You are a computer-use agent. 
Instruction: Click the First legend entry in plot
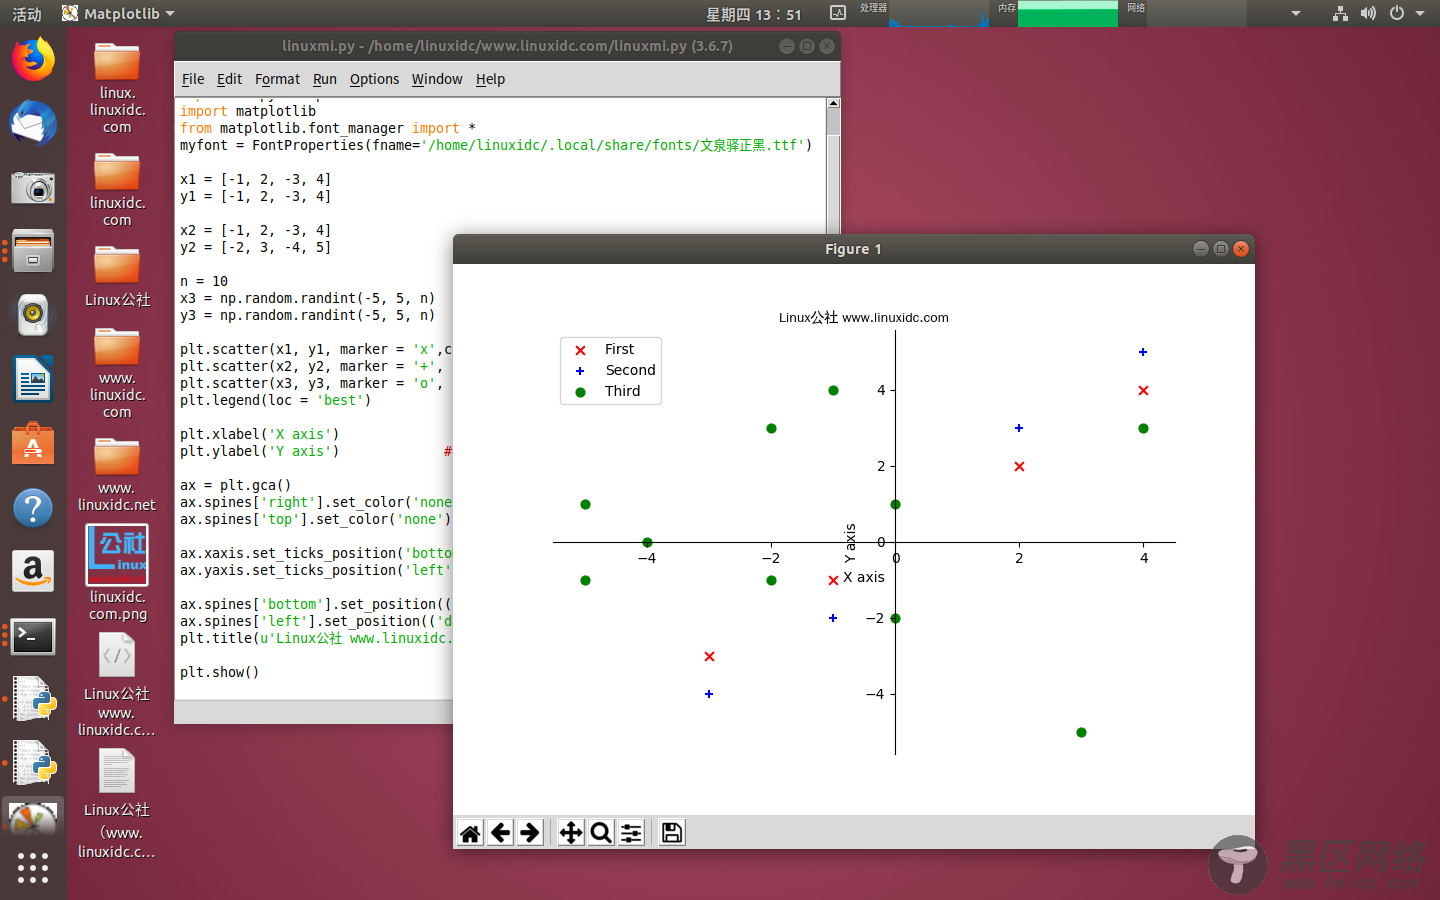pos(619,349)
